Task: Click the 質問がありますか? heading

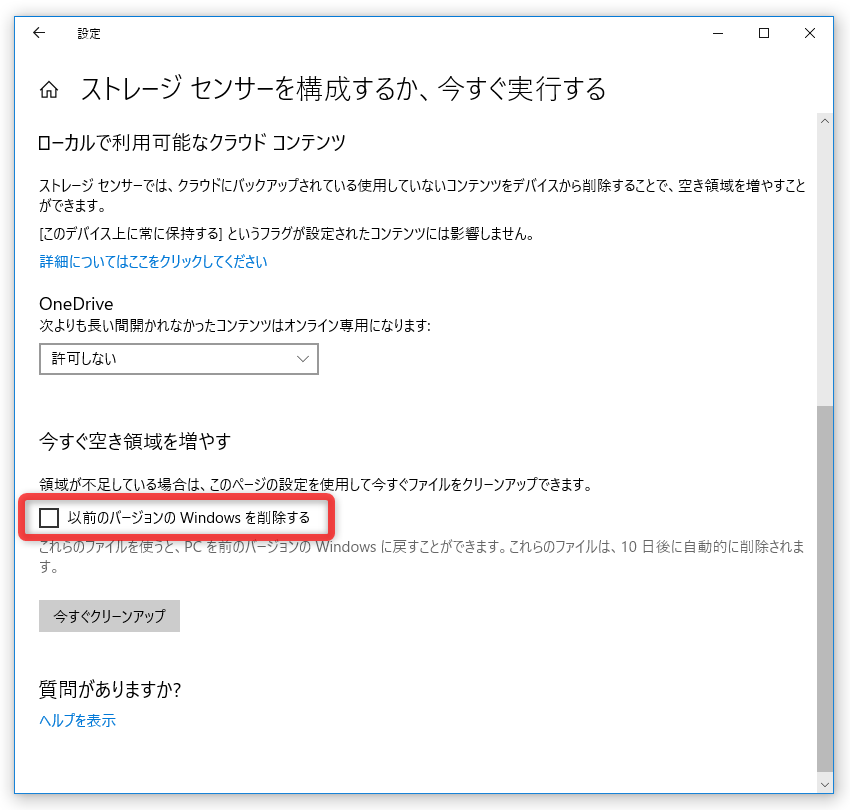Action: [110, 690]
